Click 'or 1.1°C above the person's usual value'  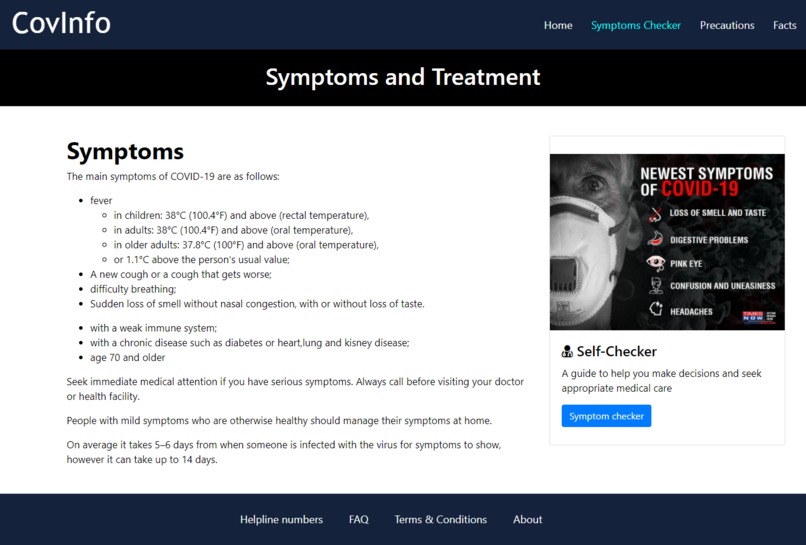[202, 260]
